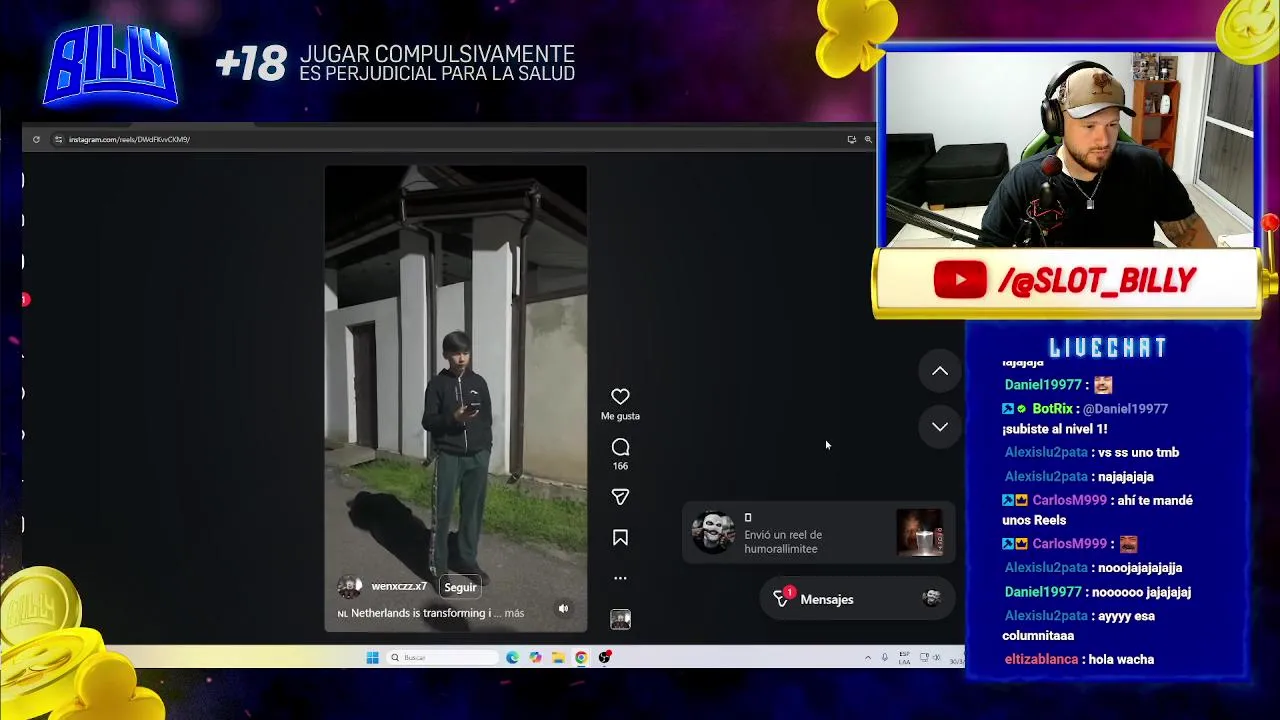Click the Billy logo in the overlay
The height and width of the screenshot is (720, 1280).
coord(111,66)
